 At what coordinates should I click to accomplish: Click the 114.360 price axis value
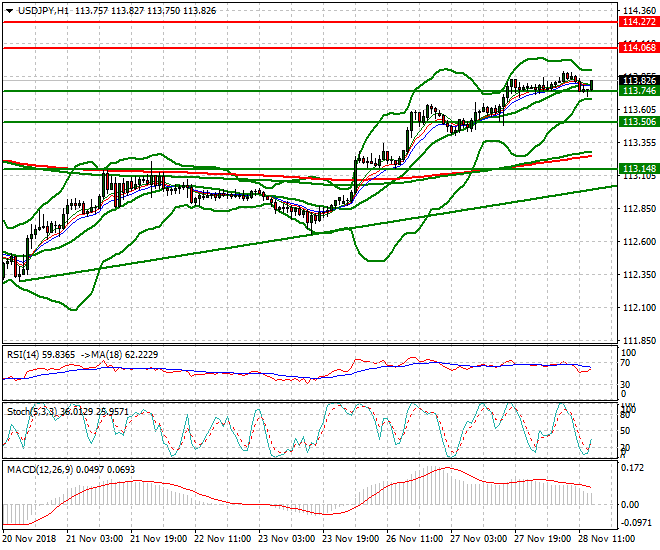pos(639,11)
